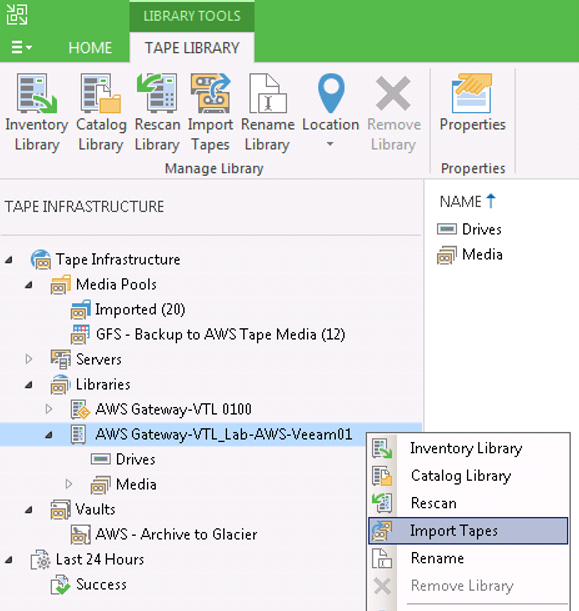Screen dimensions: 579x611
Task: Expand AWS Gateway-VTL 0100 library
Action: pyautogui.click(x=49, y=409)
